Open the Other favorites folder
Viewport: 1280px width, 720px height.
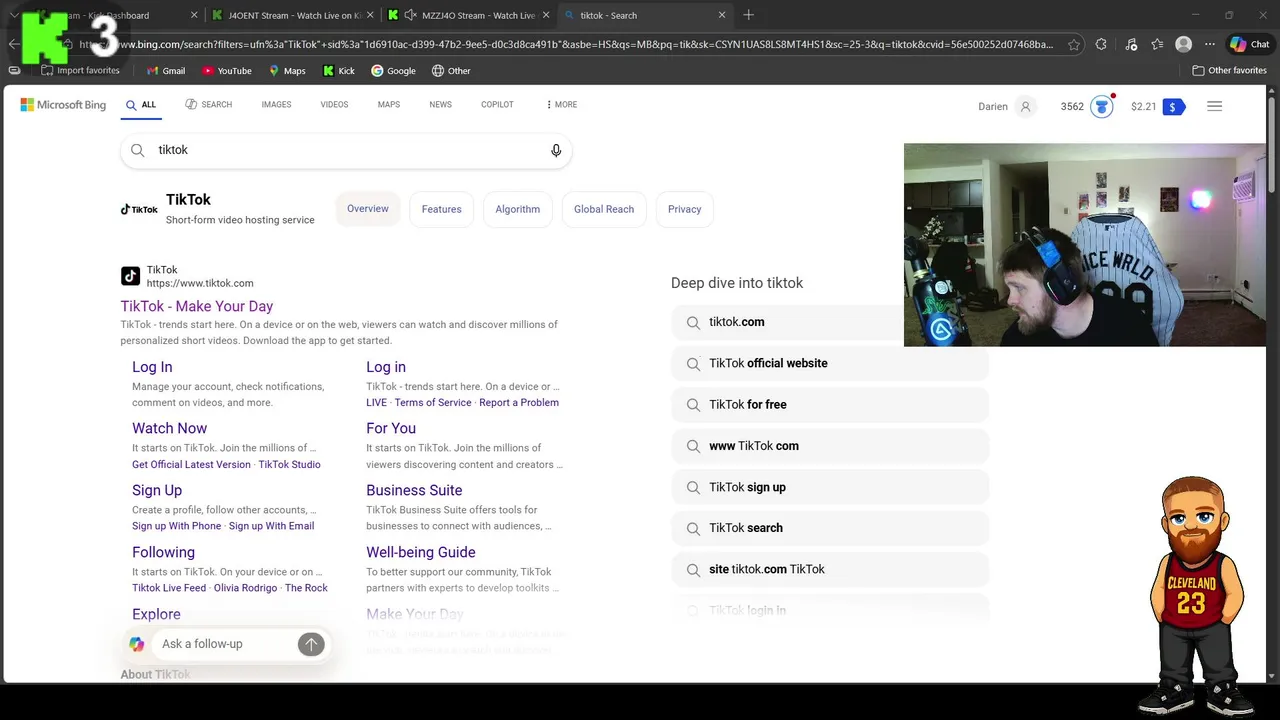pos(1229,71)
